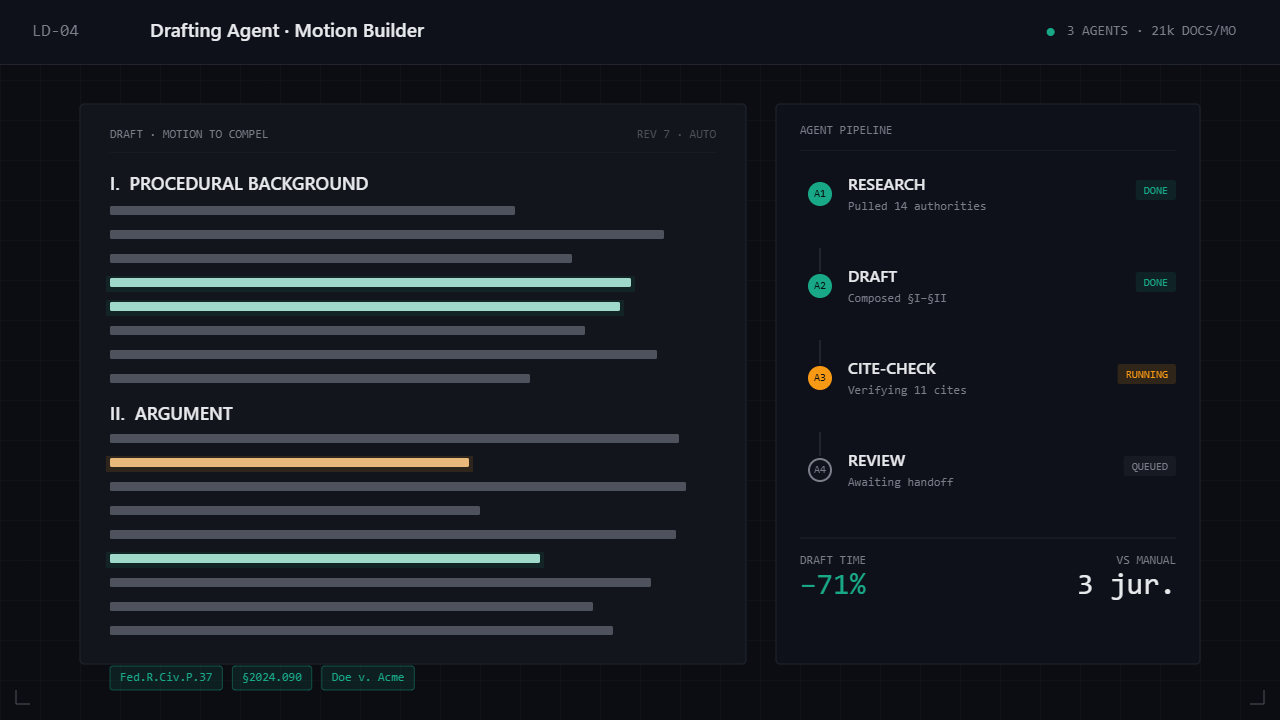Select the orange A3 Cite-Check agent icon

tap(820, 378)
